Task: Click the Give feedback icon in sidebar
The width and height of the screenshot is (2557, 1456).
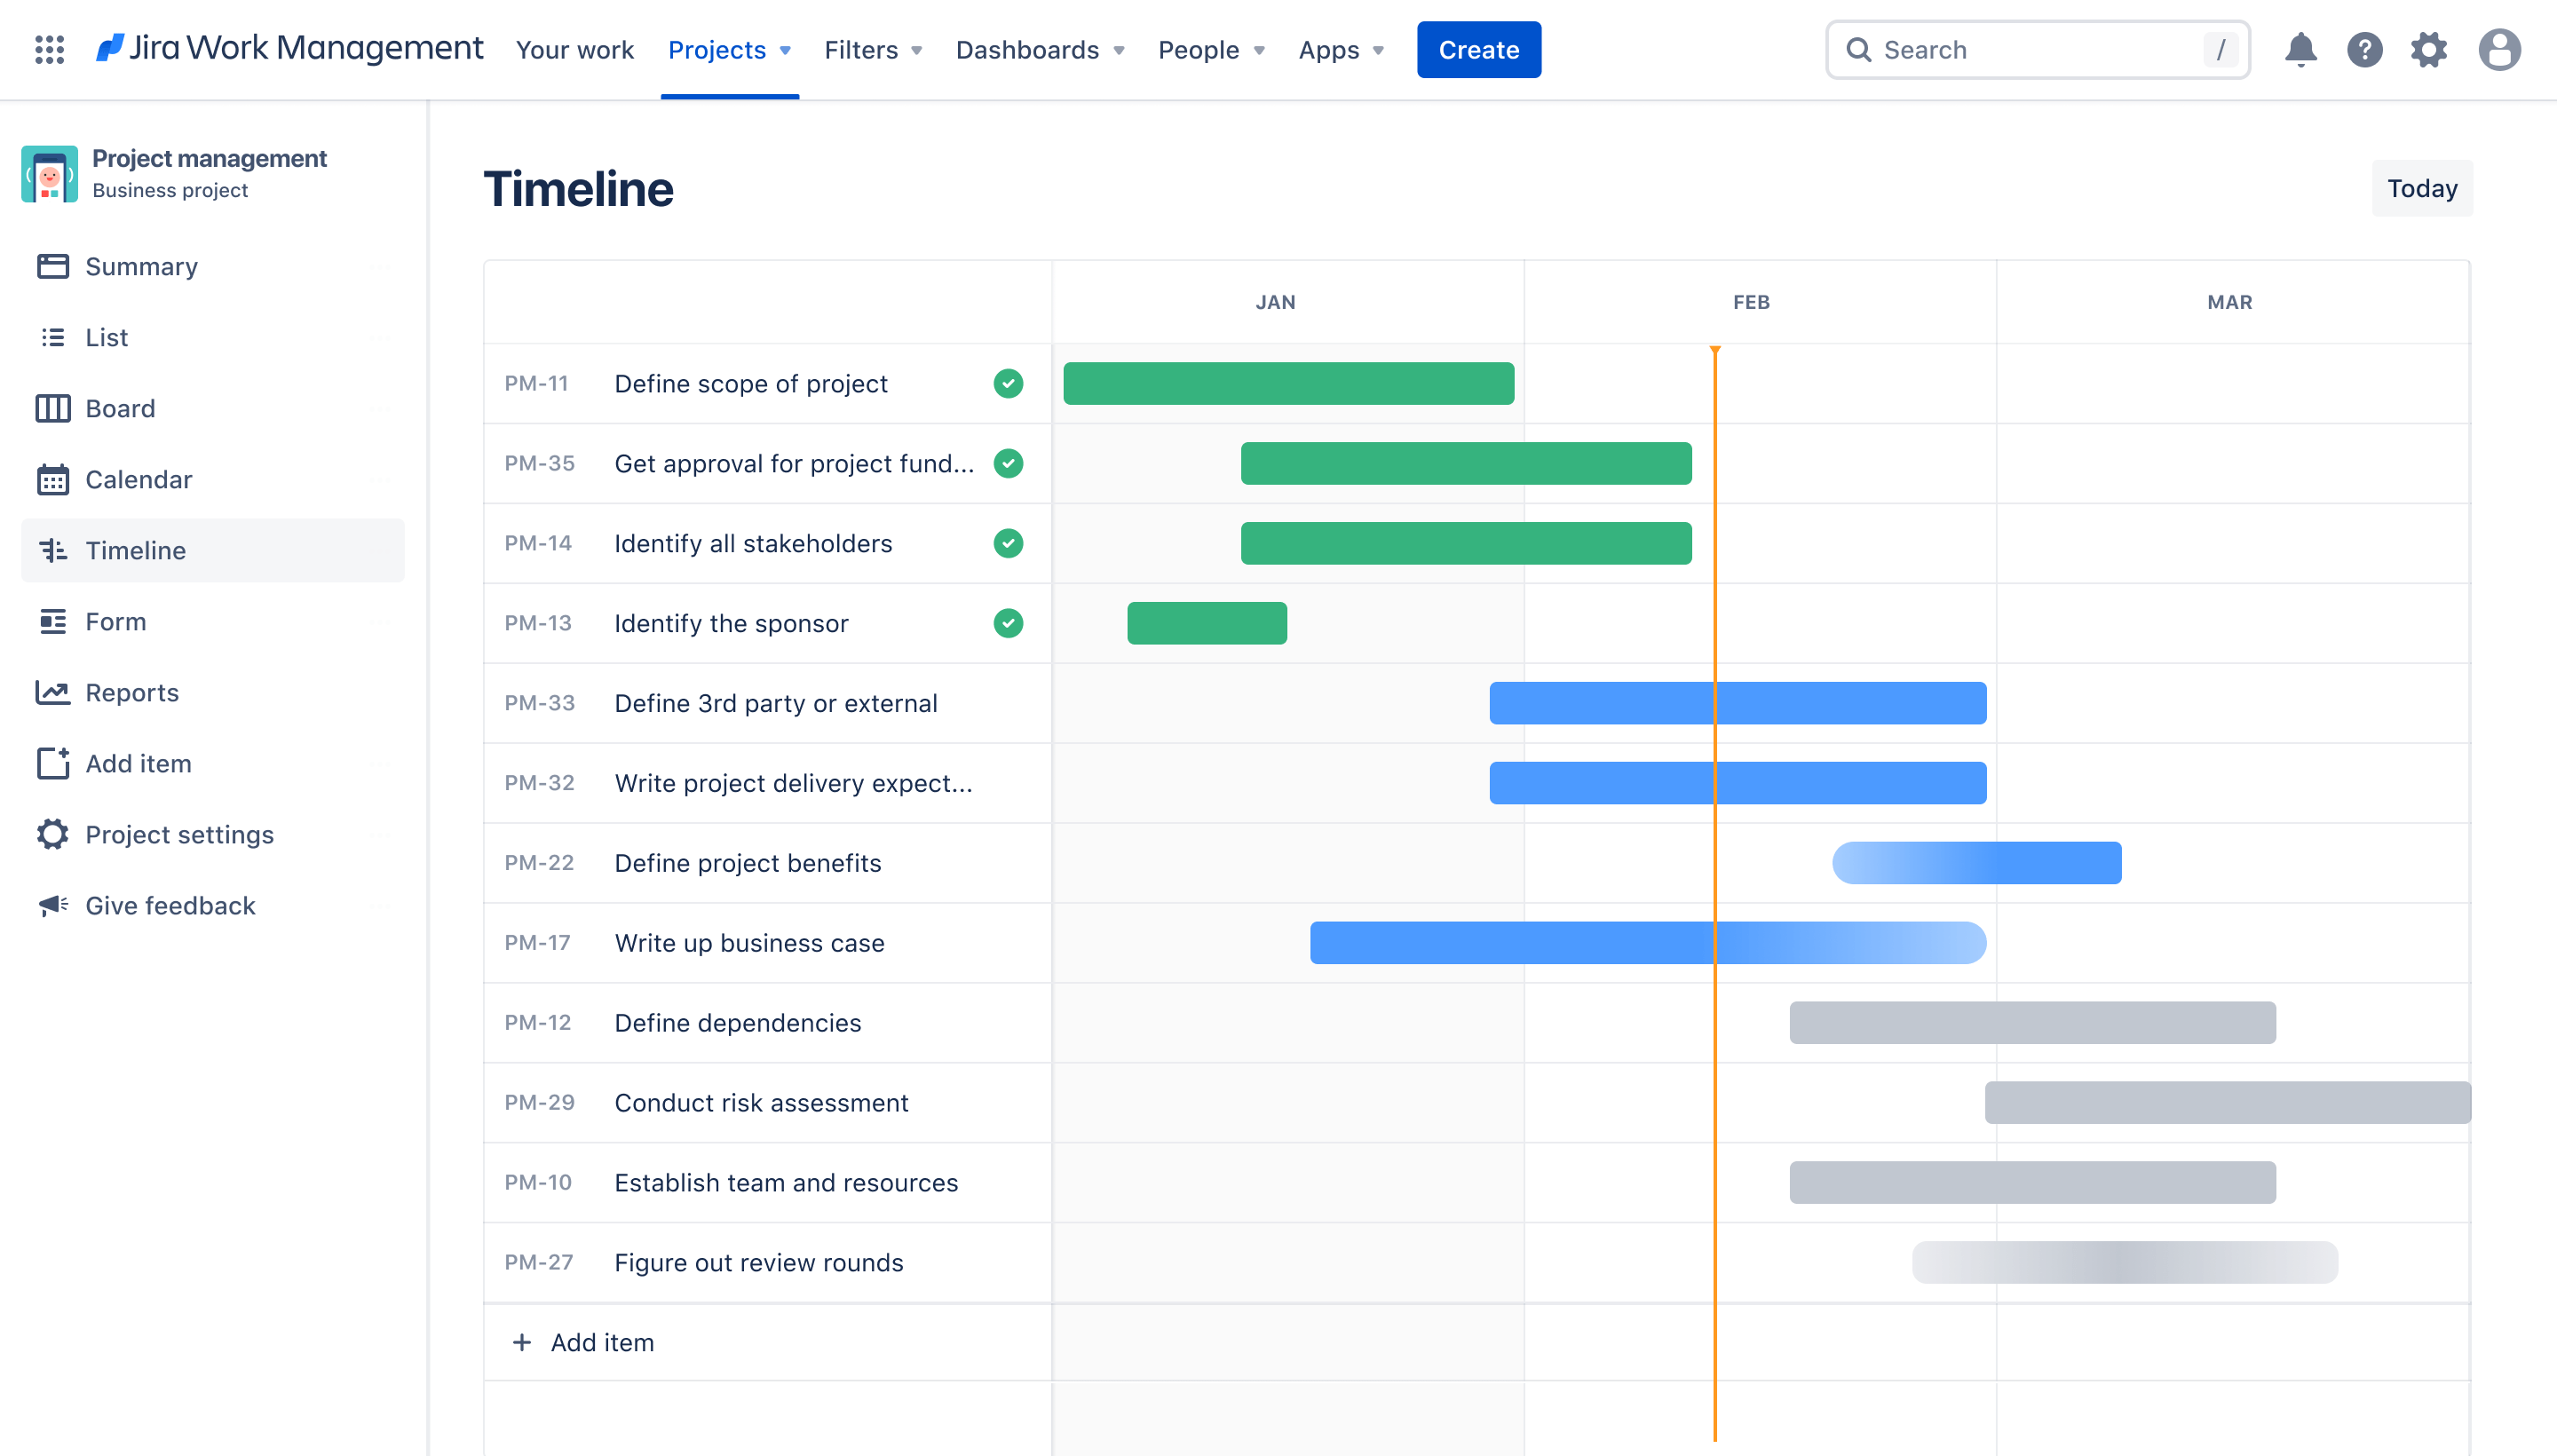Action: [51, 903]
